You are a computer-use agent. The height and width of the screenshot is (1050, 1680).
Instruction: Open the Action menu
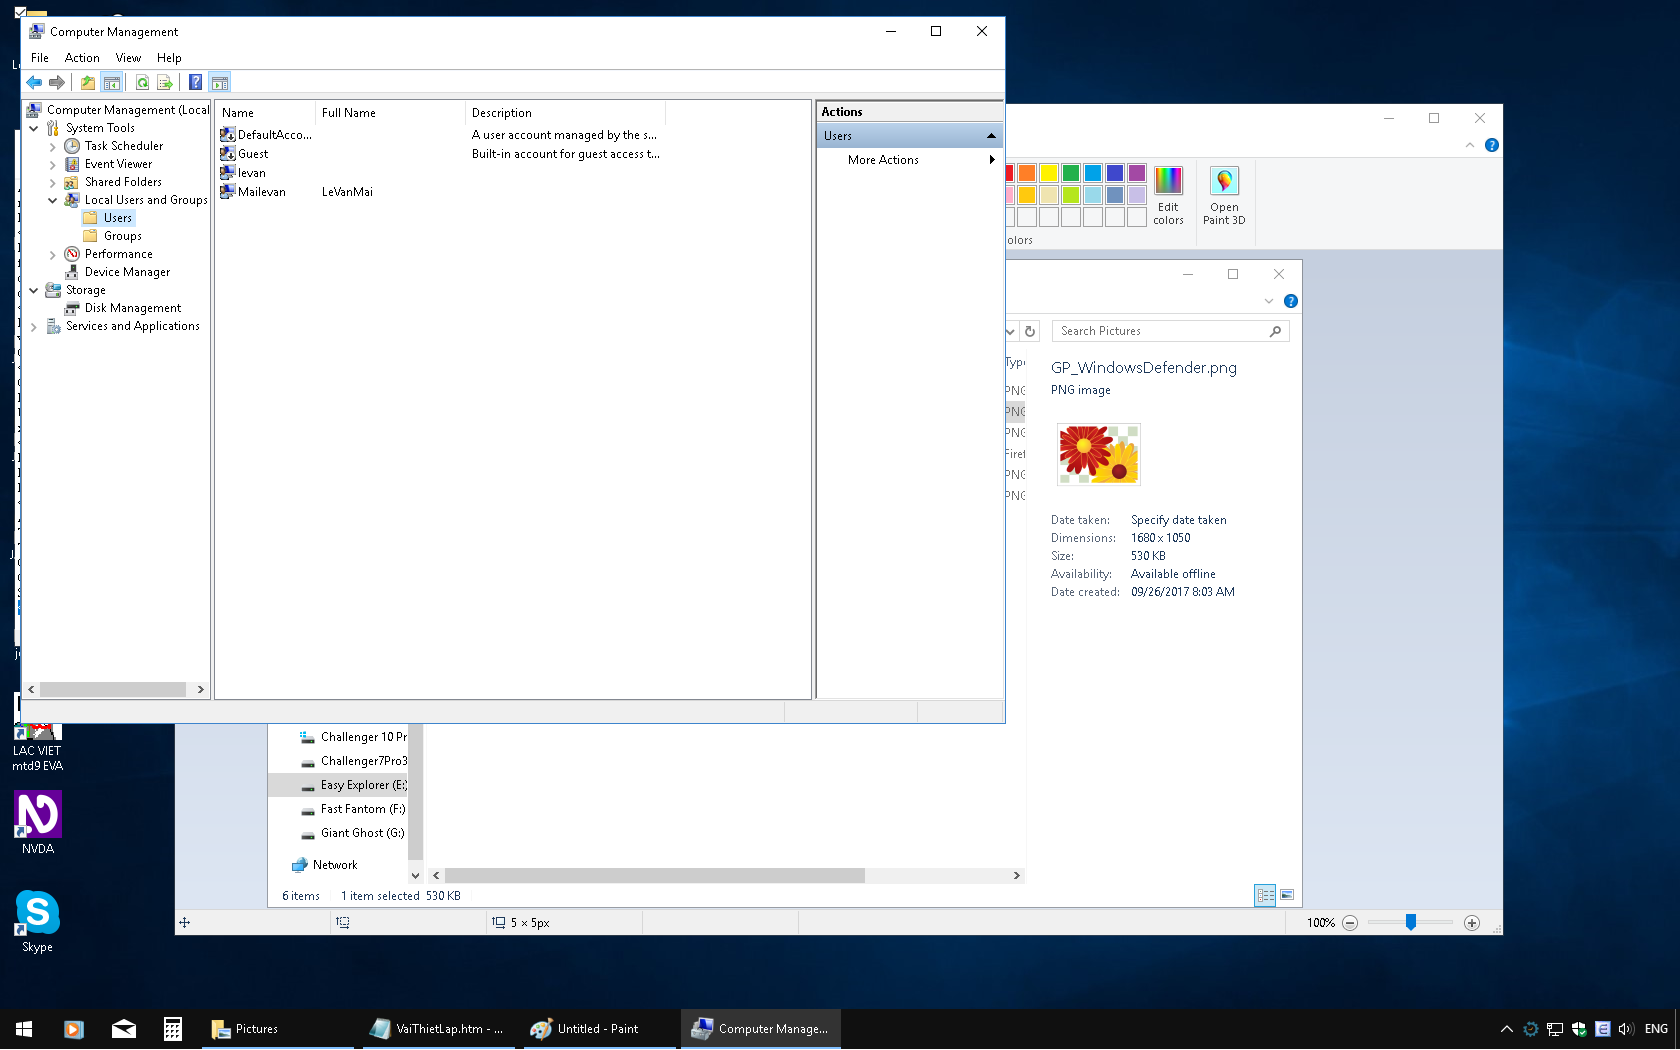click(82, 57)
